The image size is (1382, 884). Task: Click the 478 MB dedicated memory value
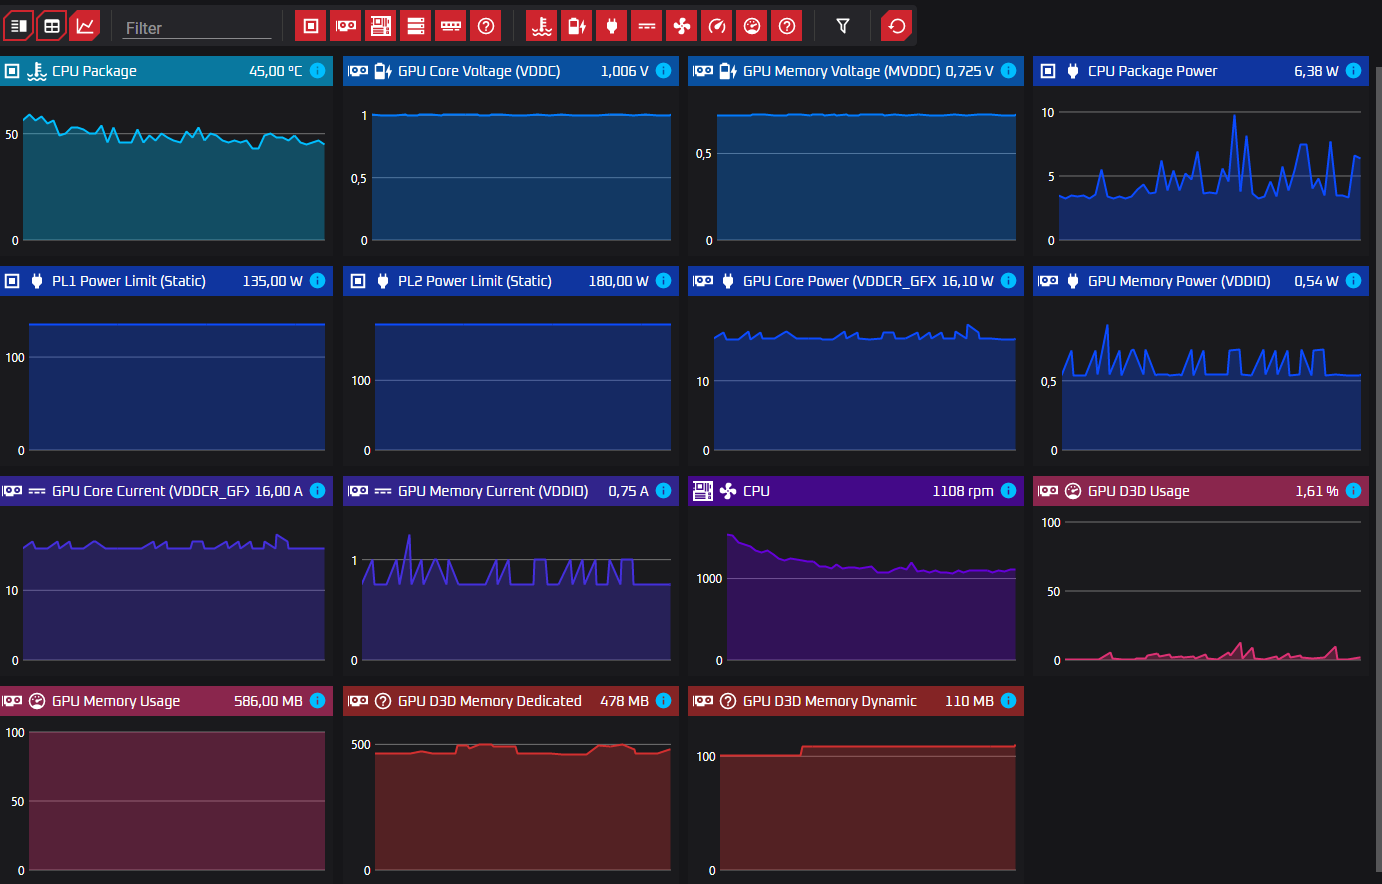(624, 701)
